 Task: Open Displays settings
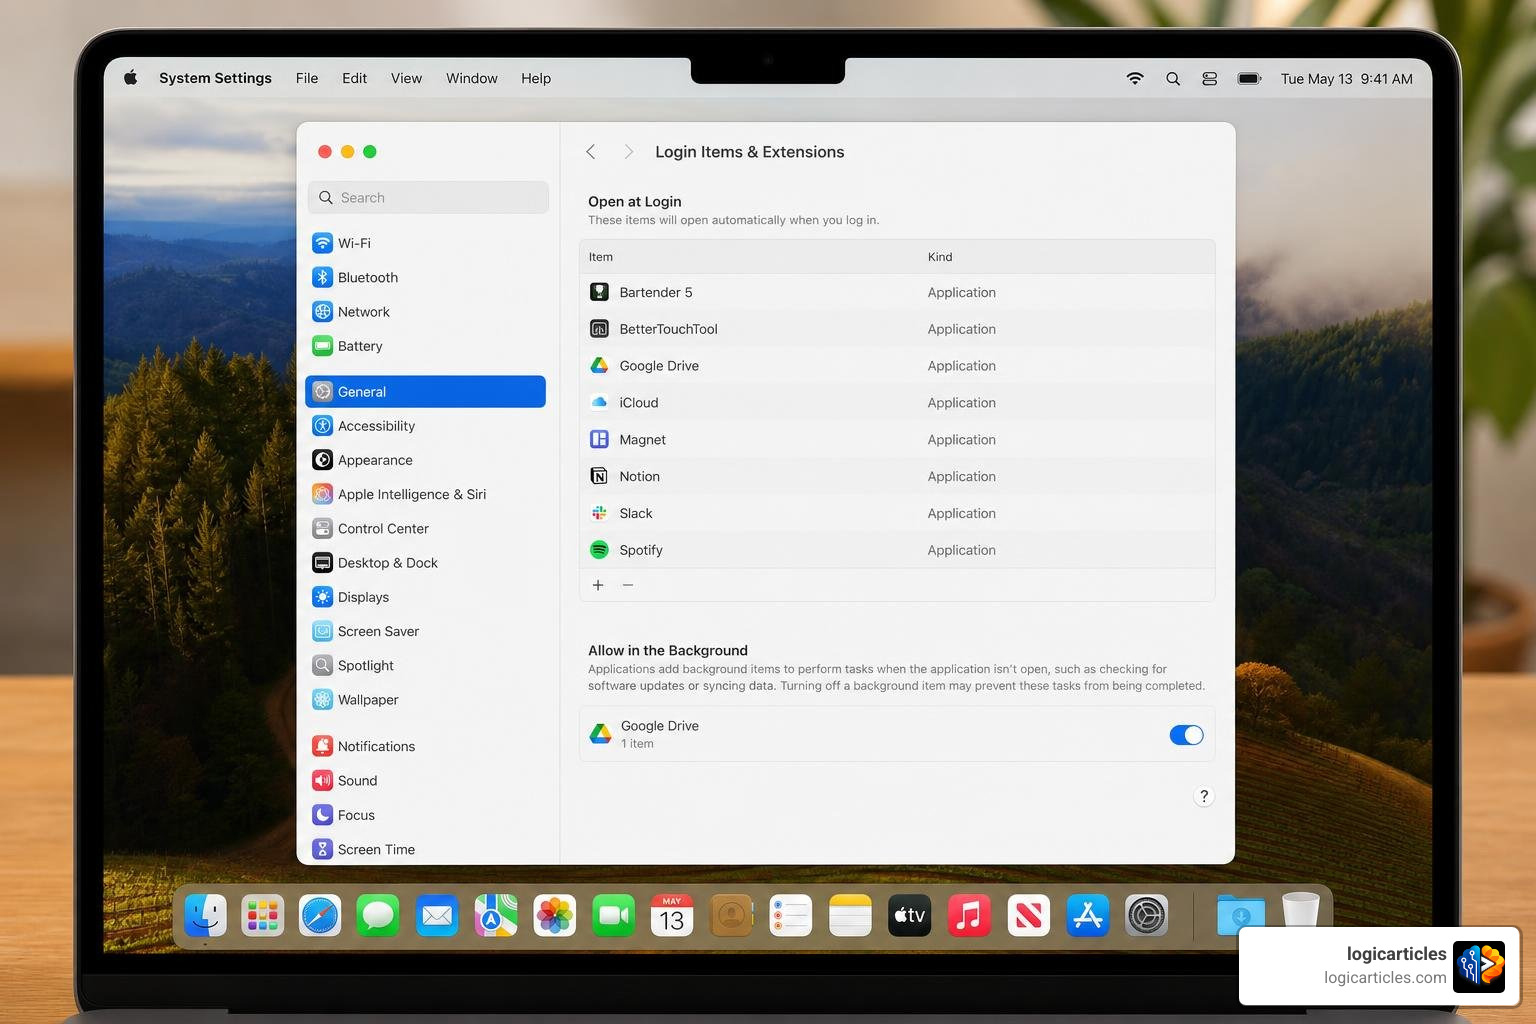(426, 597)
